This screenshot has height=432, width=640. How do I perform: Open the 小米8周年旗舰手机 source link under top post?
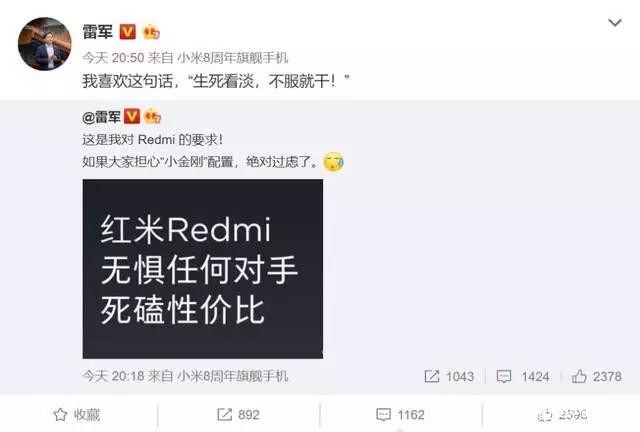233,58
